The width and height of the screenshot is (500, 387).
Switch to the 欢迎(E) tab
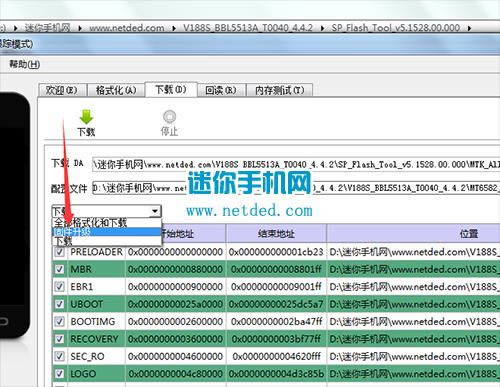pyautogui.click(x=62, y=90)
